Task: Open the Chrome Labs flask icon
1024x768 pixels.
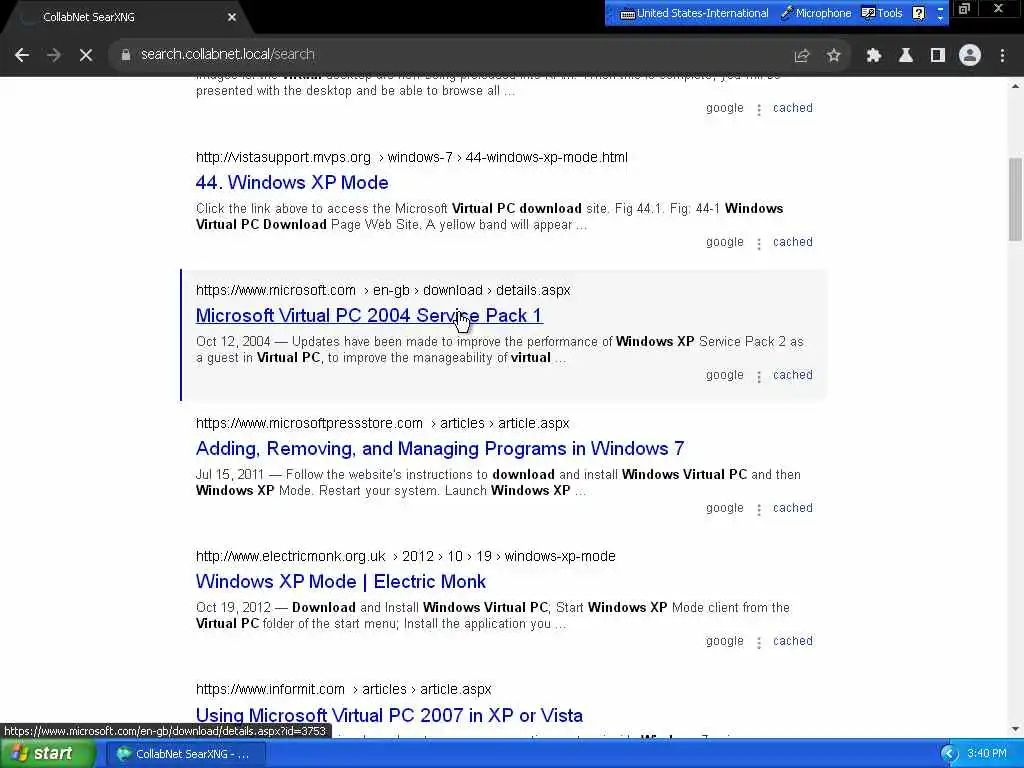Action: pyautogui.click(x=906, y=56)
